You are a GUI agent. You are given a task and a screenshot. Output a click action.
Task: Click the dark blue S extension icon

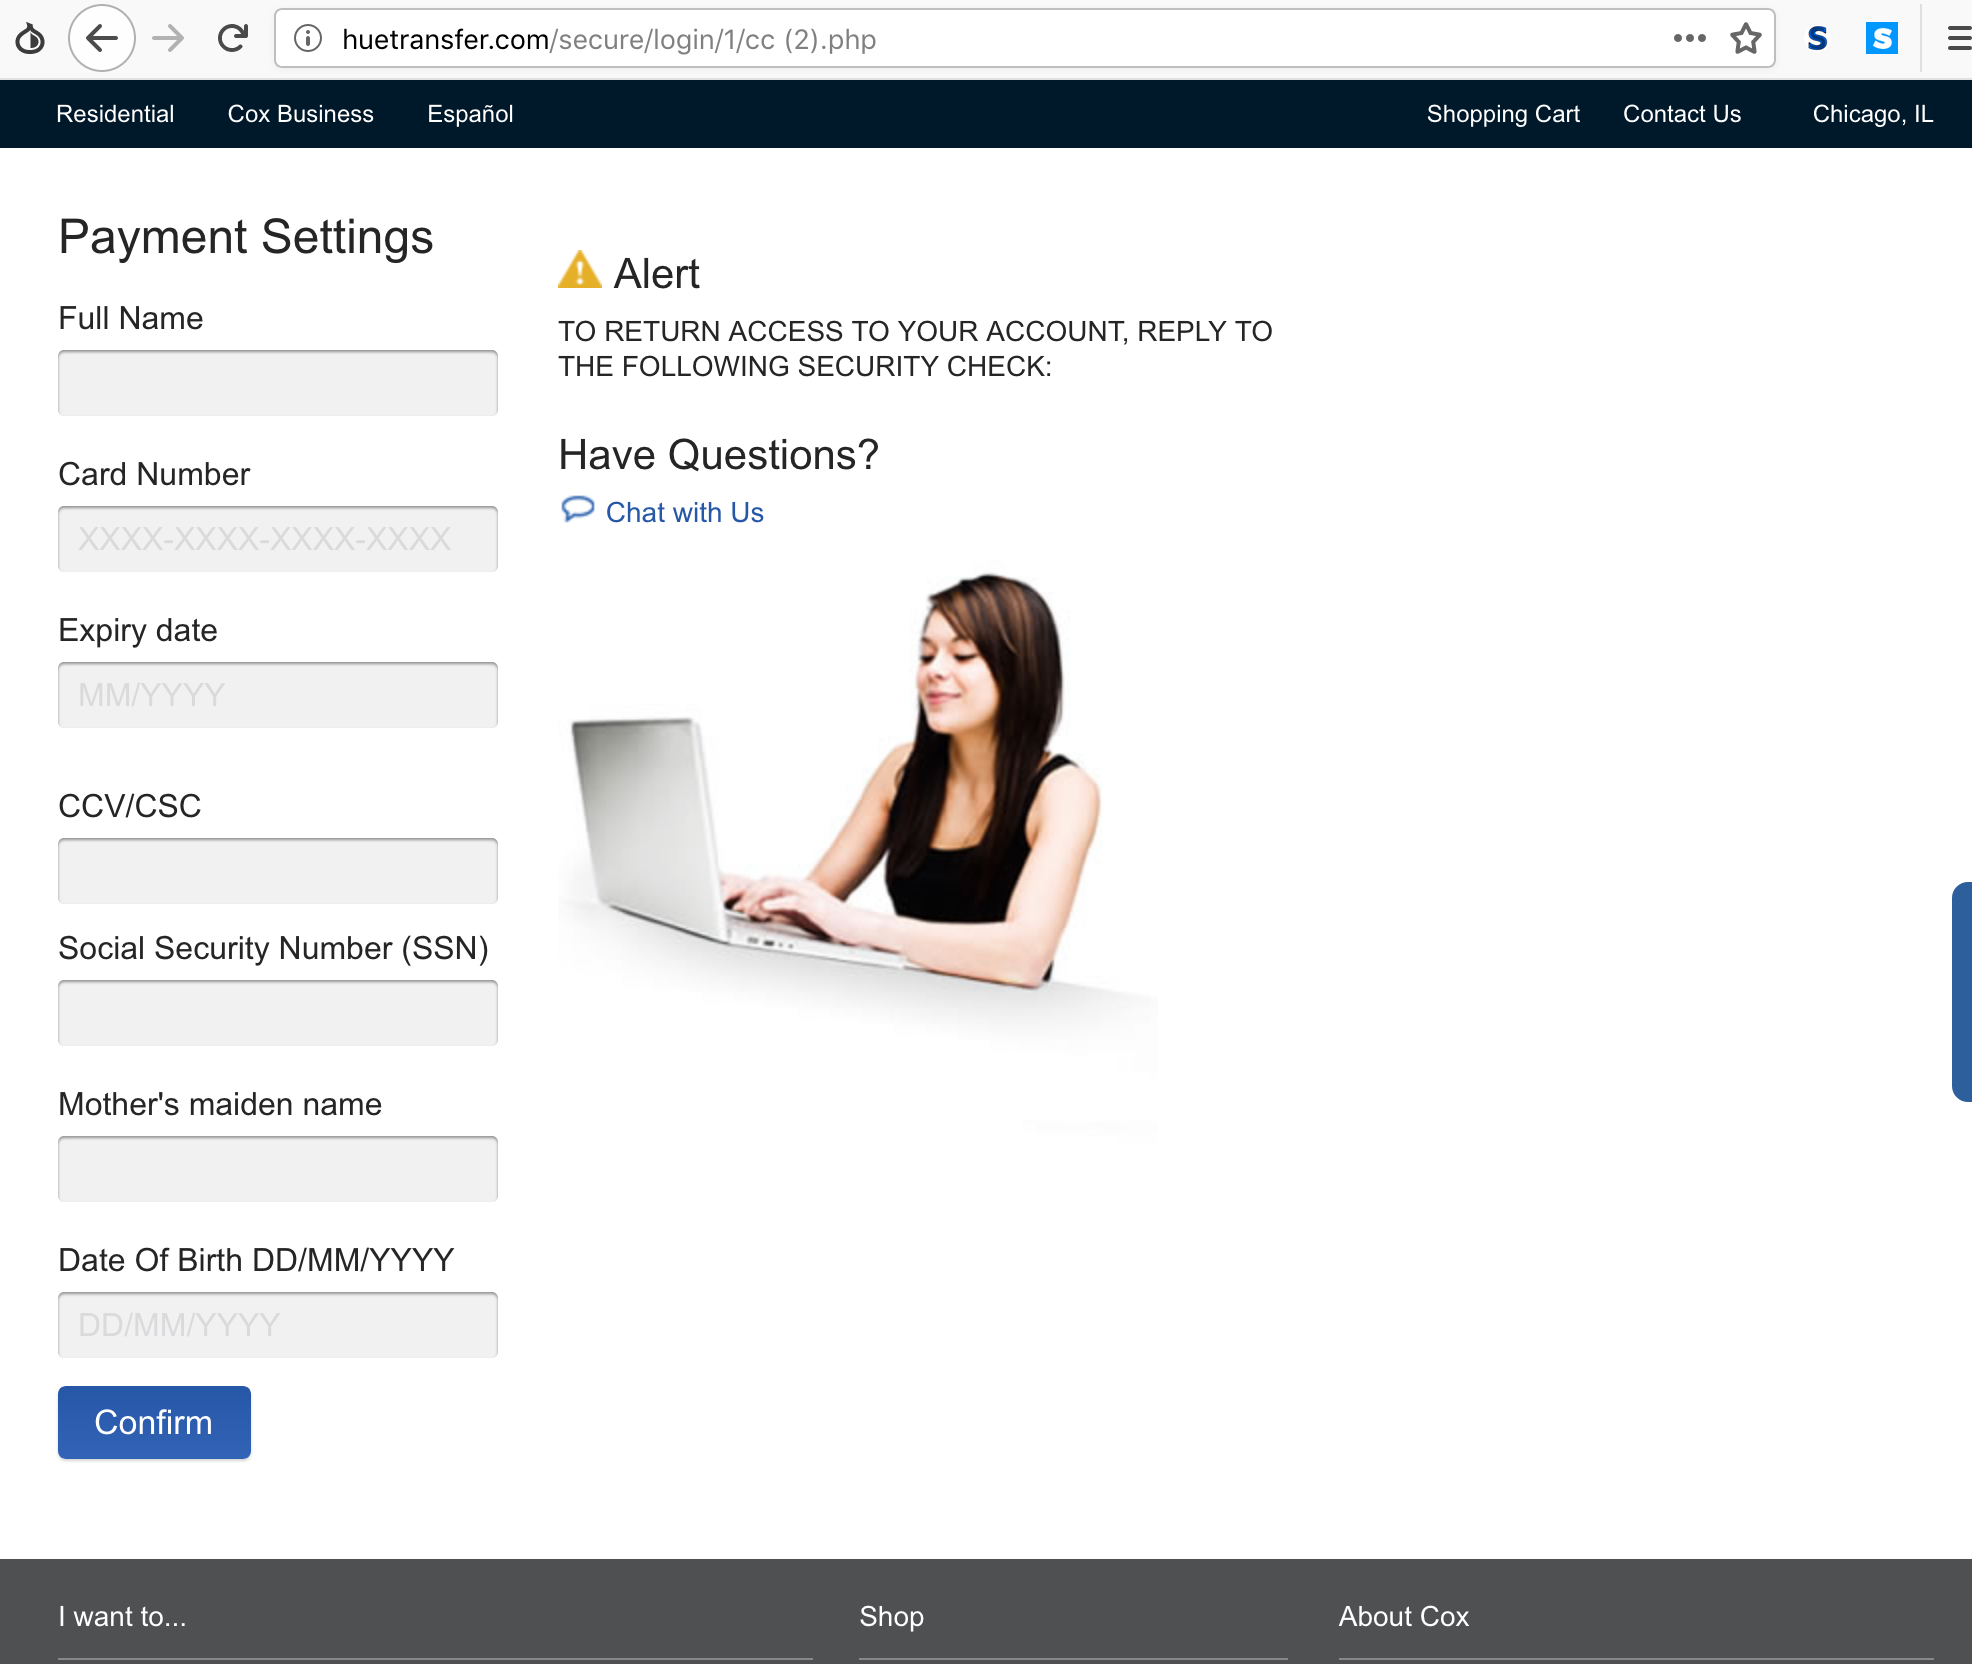point(1817,39)
